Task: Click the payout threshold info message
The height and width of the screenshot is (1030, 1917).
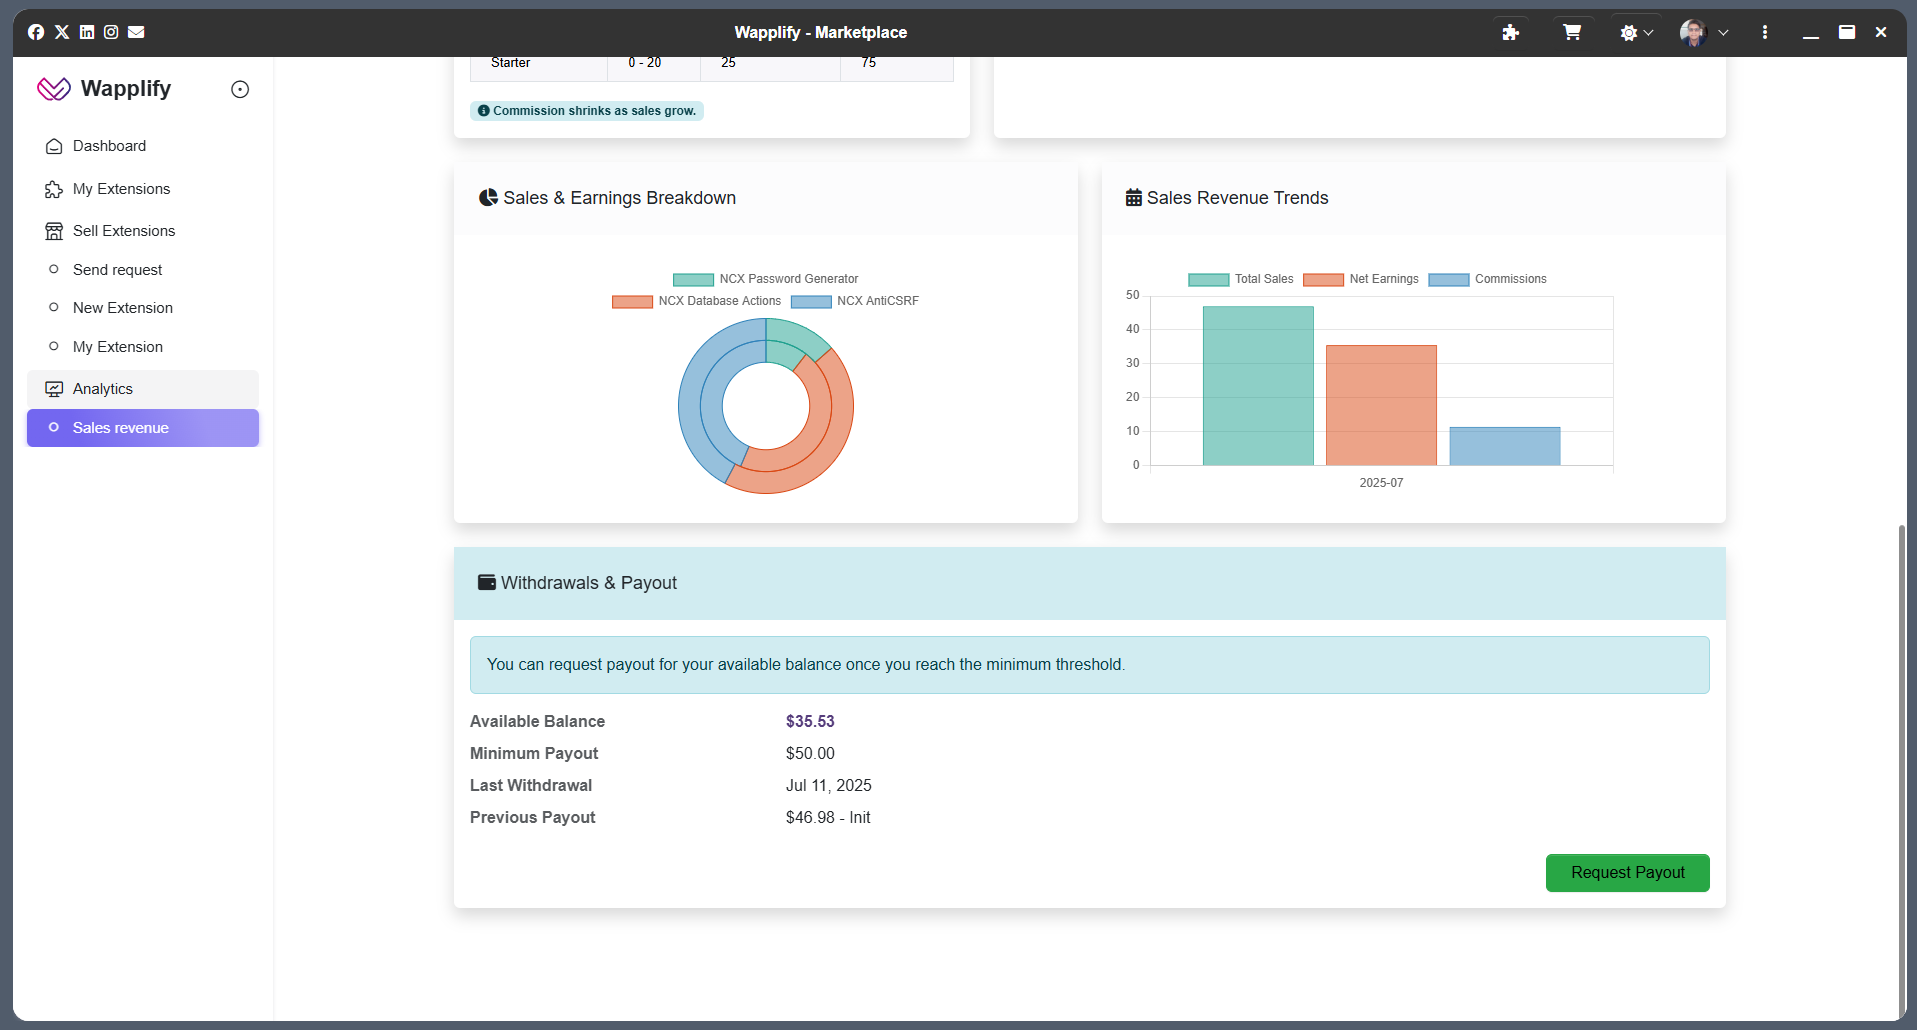Action: pyautogui.click(x=1090, y=665)
